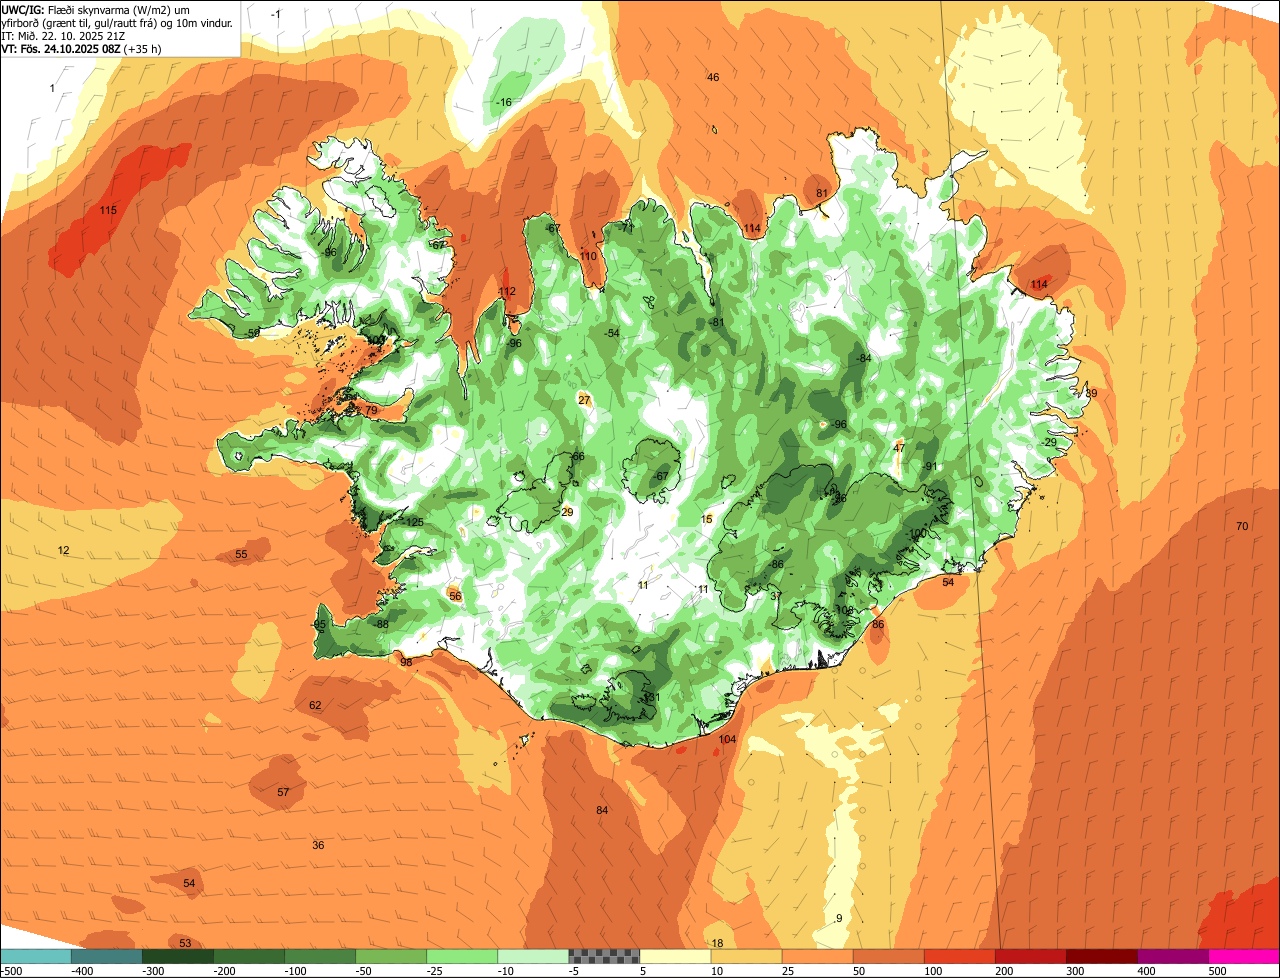Click the '81' value on the northeast coast

coord(822,193)
